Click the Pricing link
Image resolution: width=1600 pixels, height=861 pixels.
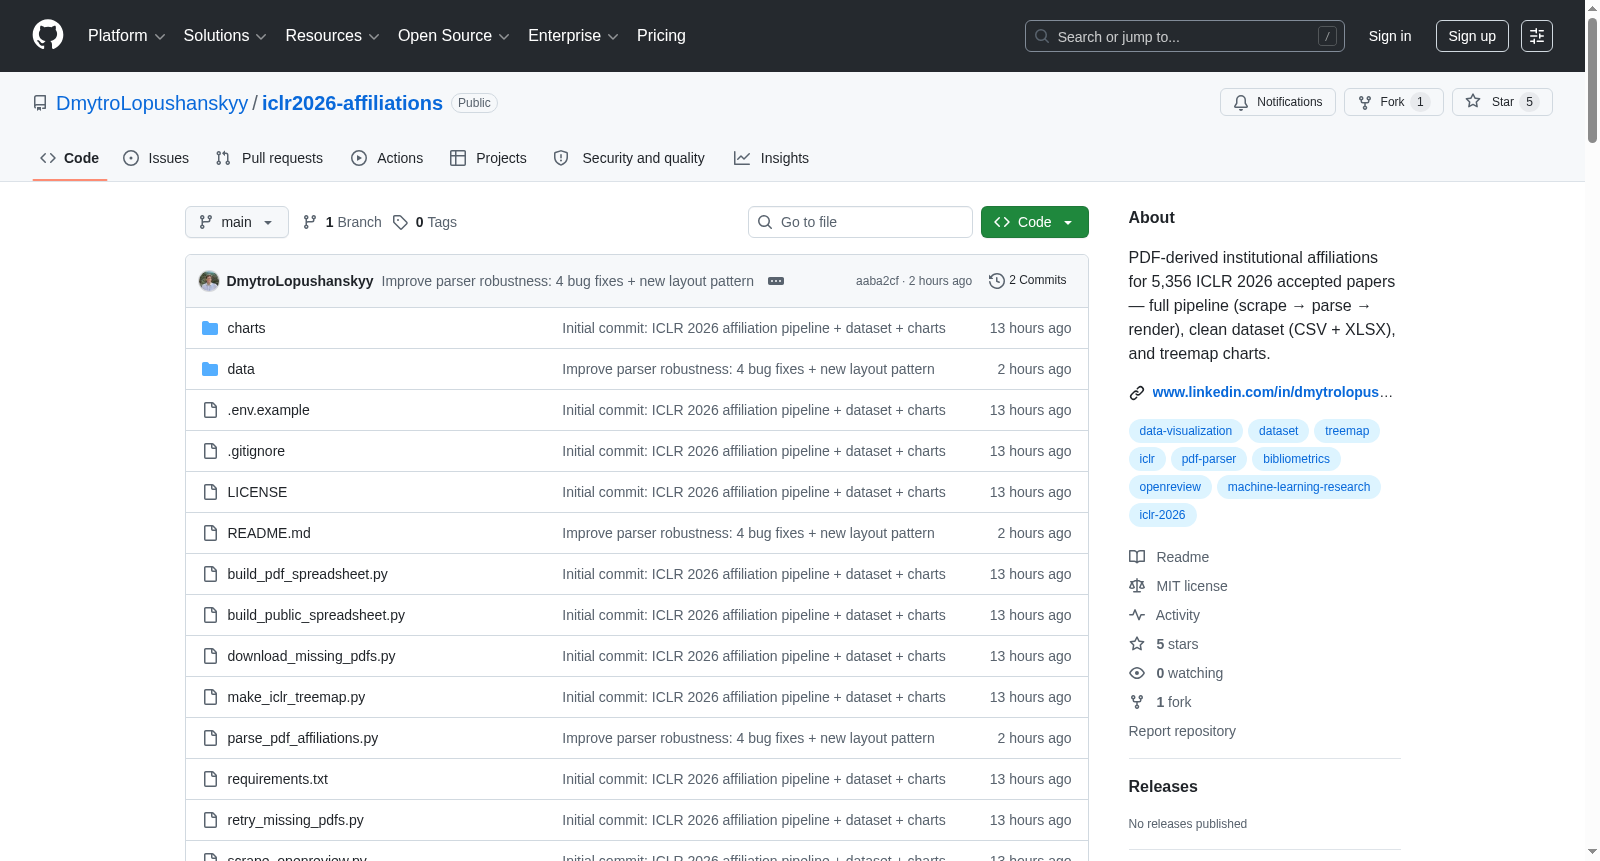coord(661,36)
